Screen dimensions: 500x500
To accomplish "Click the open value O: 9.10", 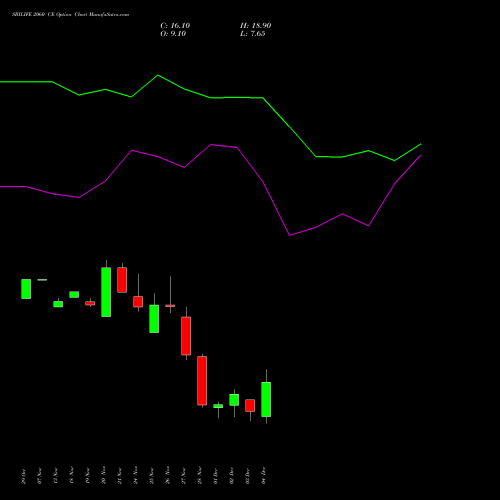I will pos(173,34).
